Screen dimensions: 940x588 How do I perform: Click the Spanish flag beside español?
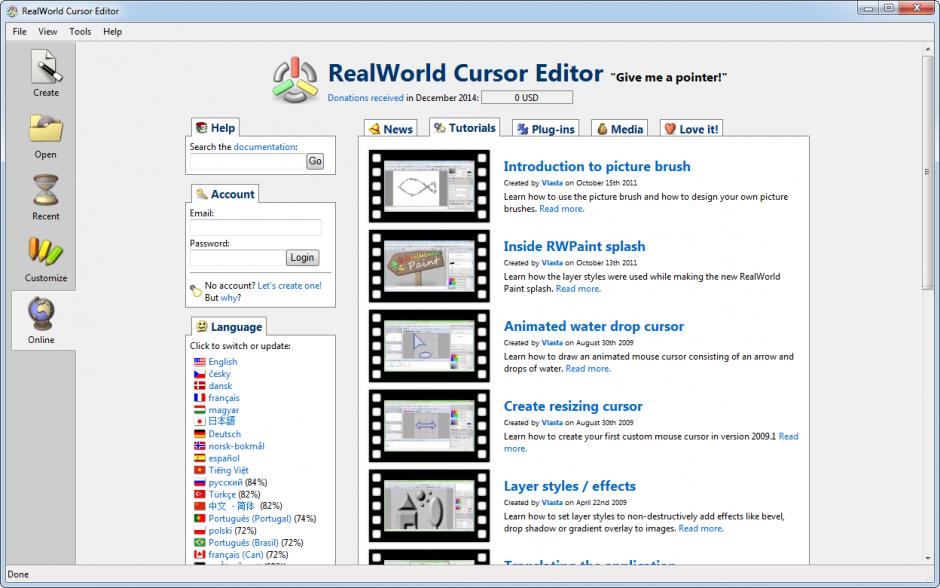click(200, 458)
